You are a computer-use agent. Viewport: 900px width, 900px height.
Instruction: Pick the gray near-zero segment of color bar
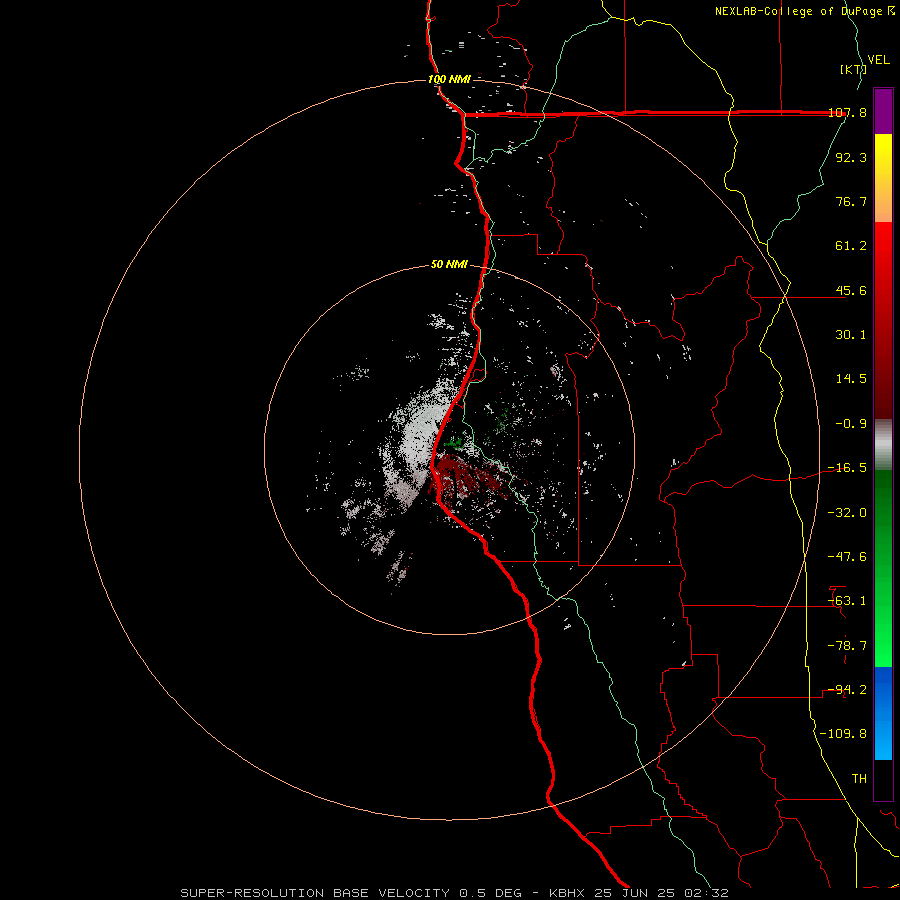click(x=883, y=445)
